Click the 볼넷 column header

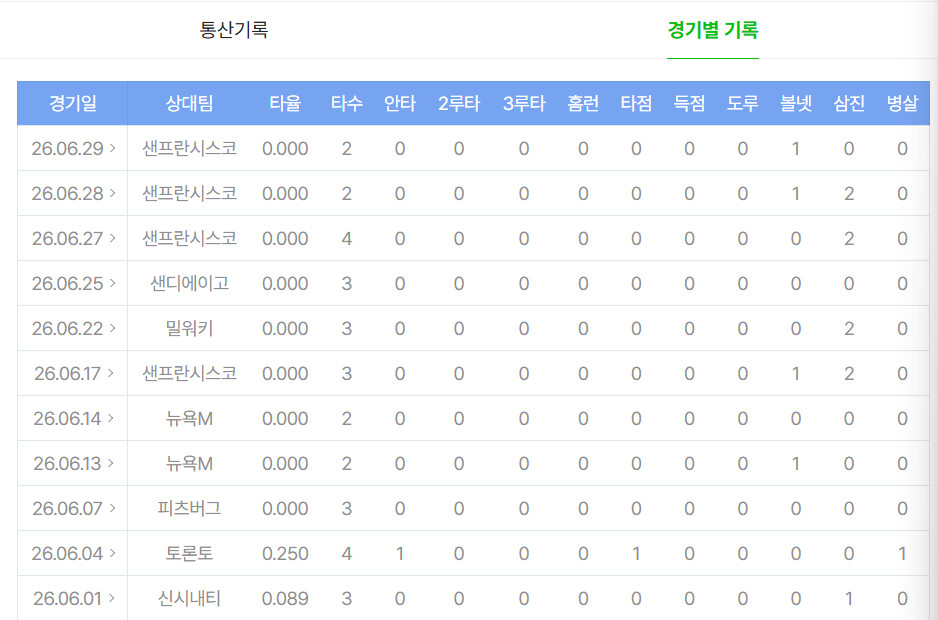796,104
